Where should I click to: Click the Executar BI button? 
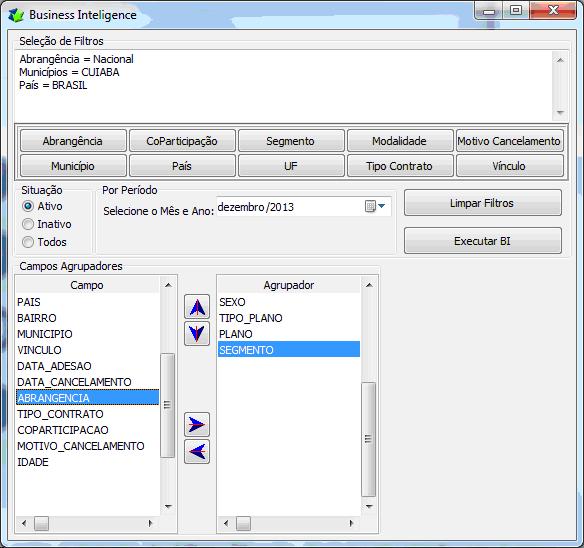tap(483, 241)
